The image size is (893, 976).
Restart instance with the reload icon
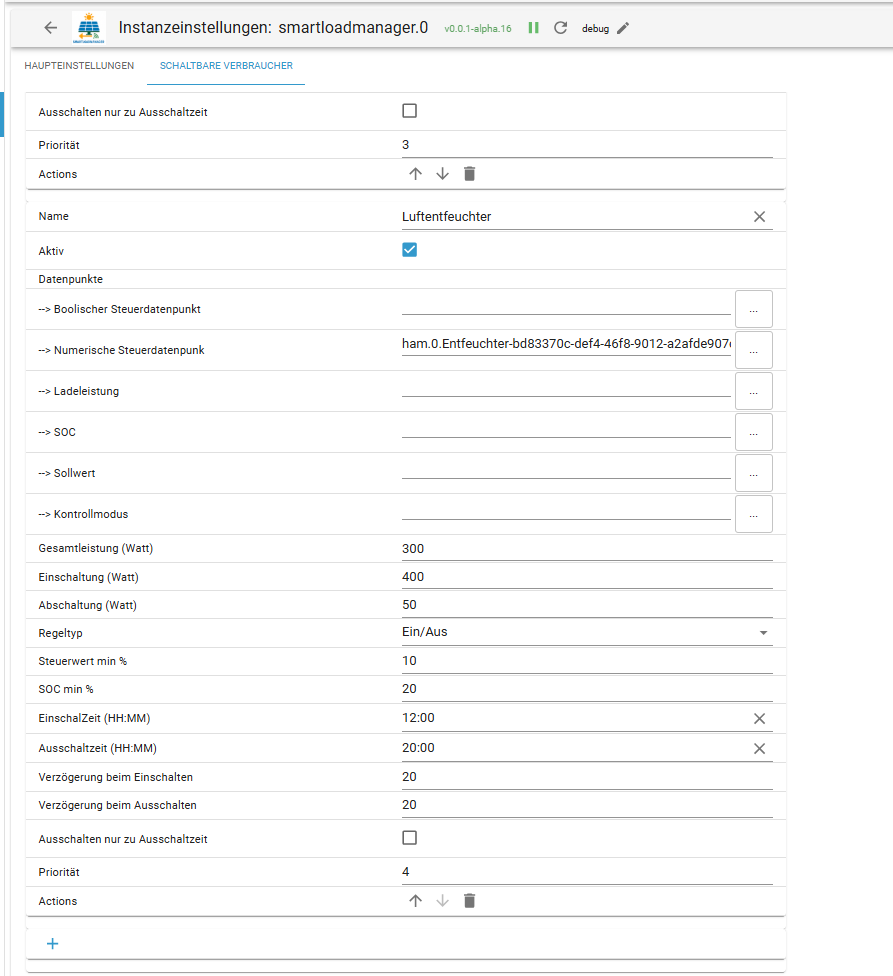coord(560,28)
